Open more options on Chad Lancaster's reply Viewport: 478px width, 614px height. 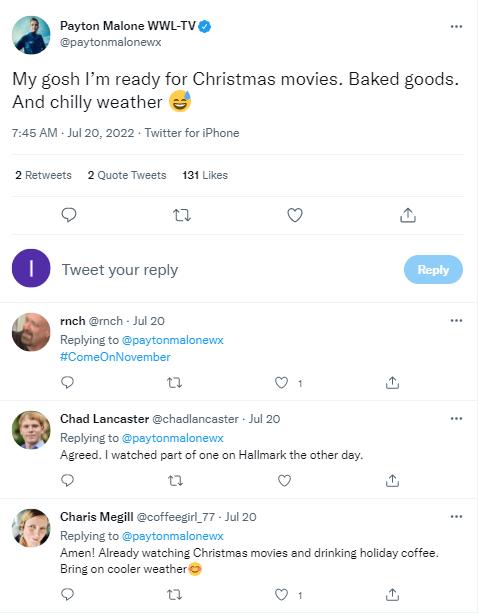click(456, 419)
